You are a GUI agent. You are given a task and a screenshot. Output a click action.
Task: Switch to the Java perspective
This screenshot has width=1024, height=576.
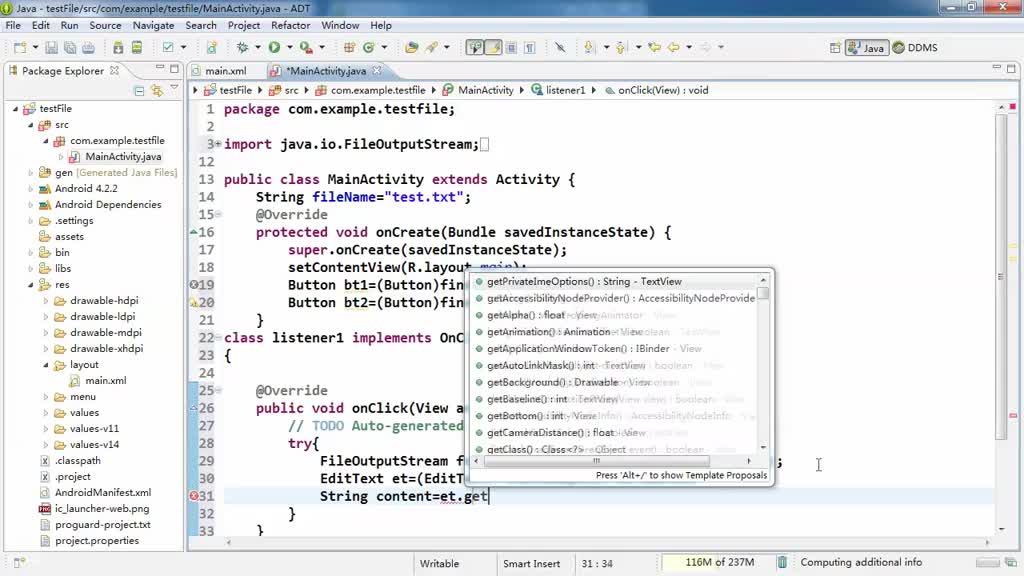(x=866, y=48)
